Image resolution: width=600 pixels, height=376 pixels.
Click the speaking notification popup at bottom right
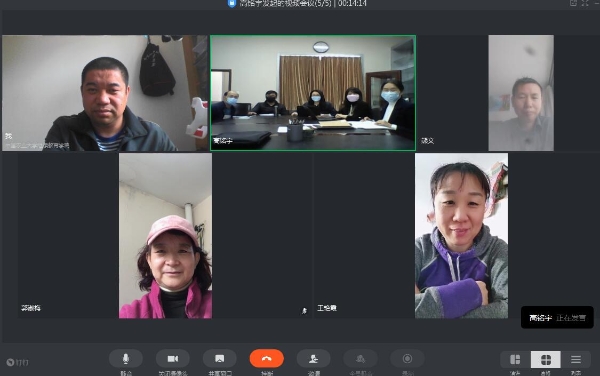coord(557,317)
